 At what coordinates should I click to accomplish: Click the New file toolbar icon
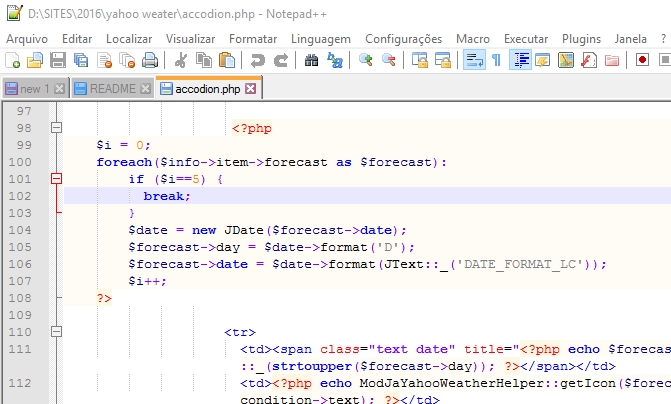(14, 61)
